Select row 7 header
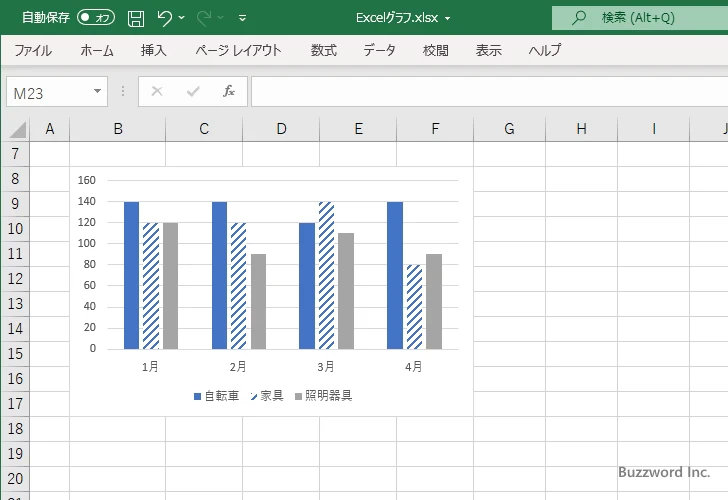728x500 pixels. click(x=15, y=154)
